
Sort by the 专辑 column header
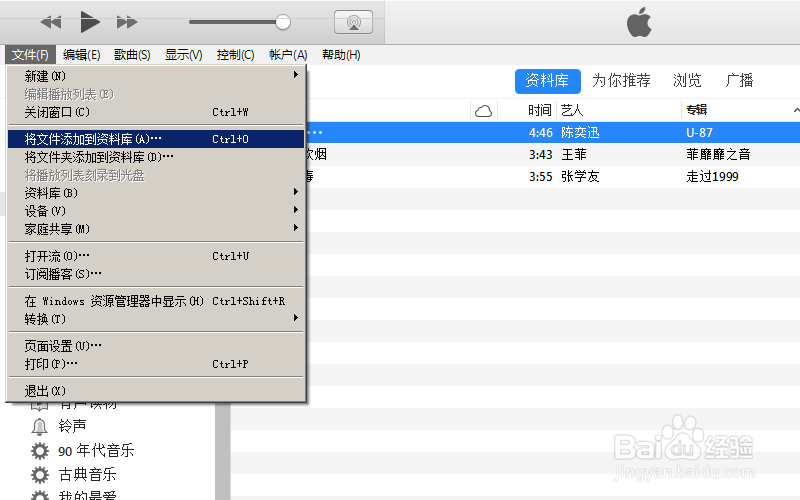[696, 110]
